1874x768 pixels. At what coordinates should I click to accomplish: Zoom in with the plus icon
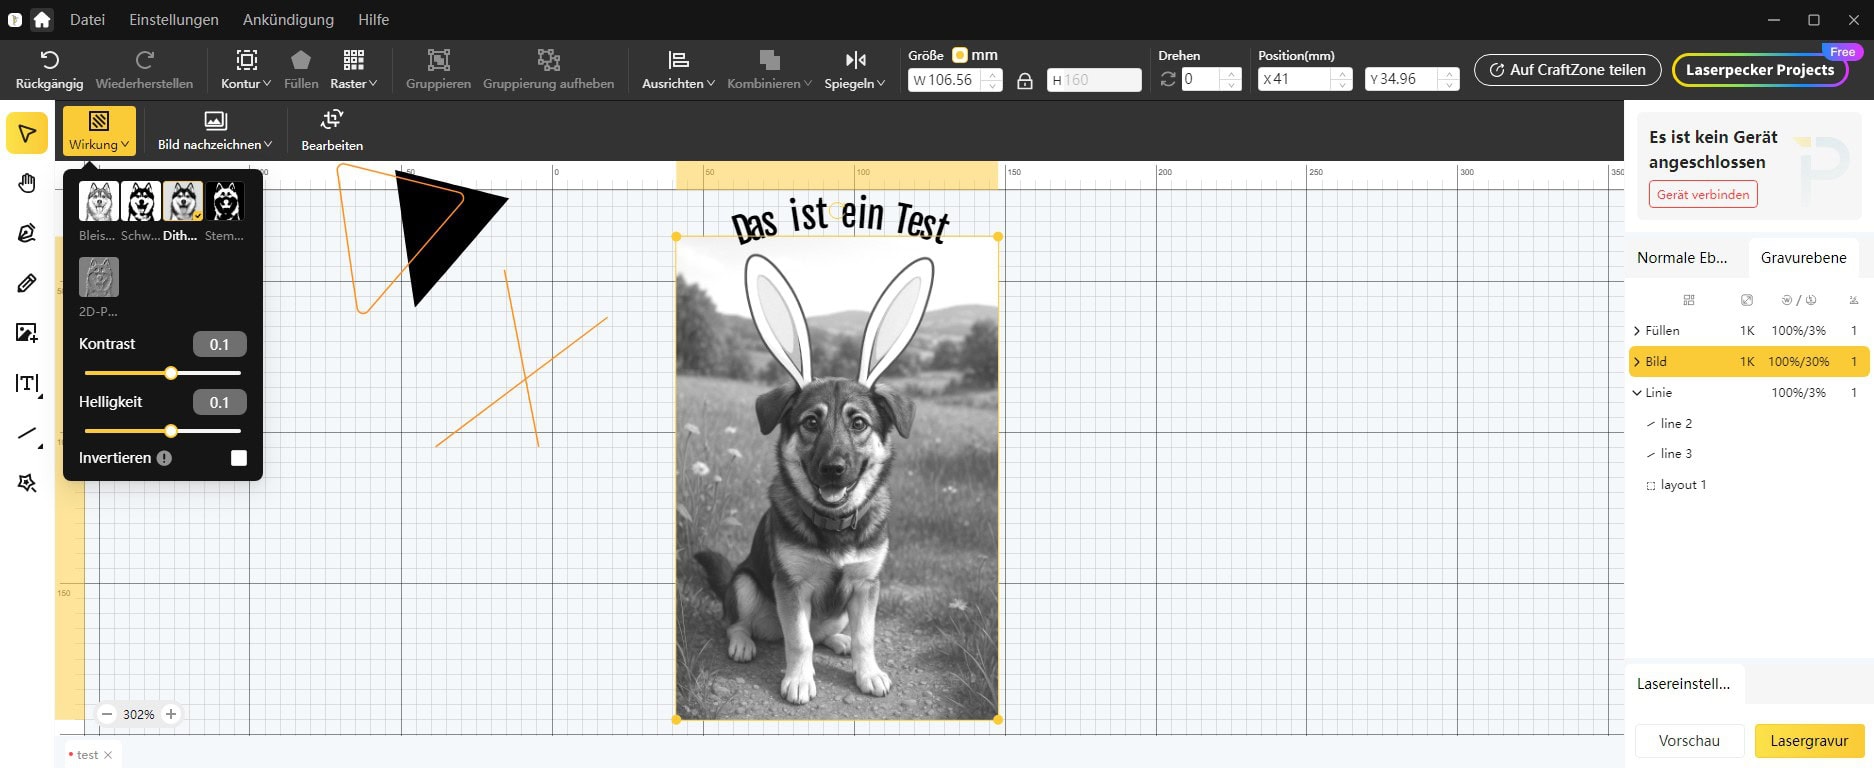[x=171, y=714]
